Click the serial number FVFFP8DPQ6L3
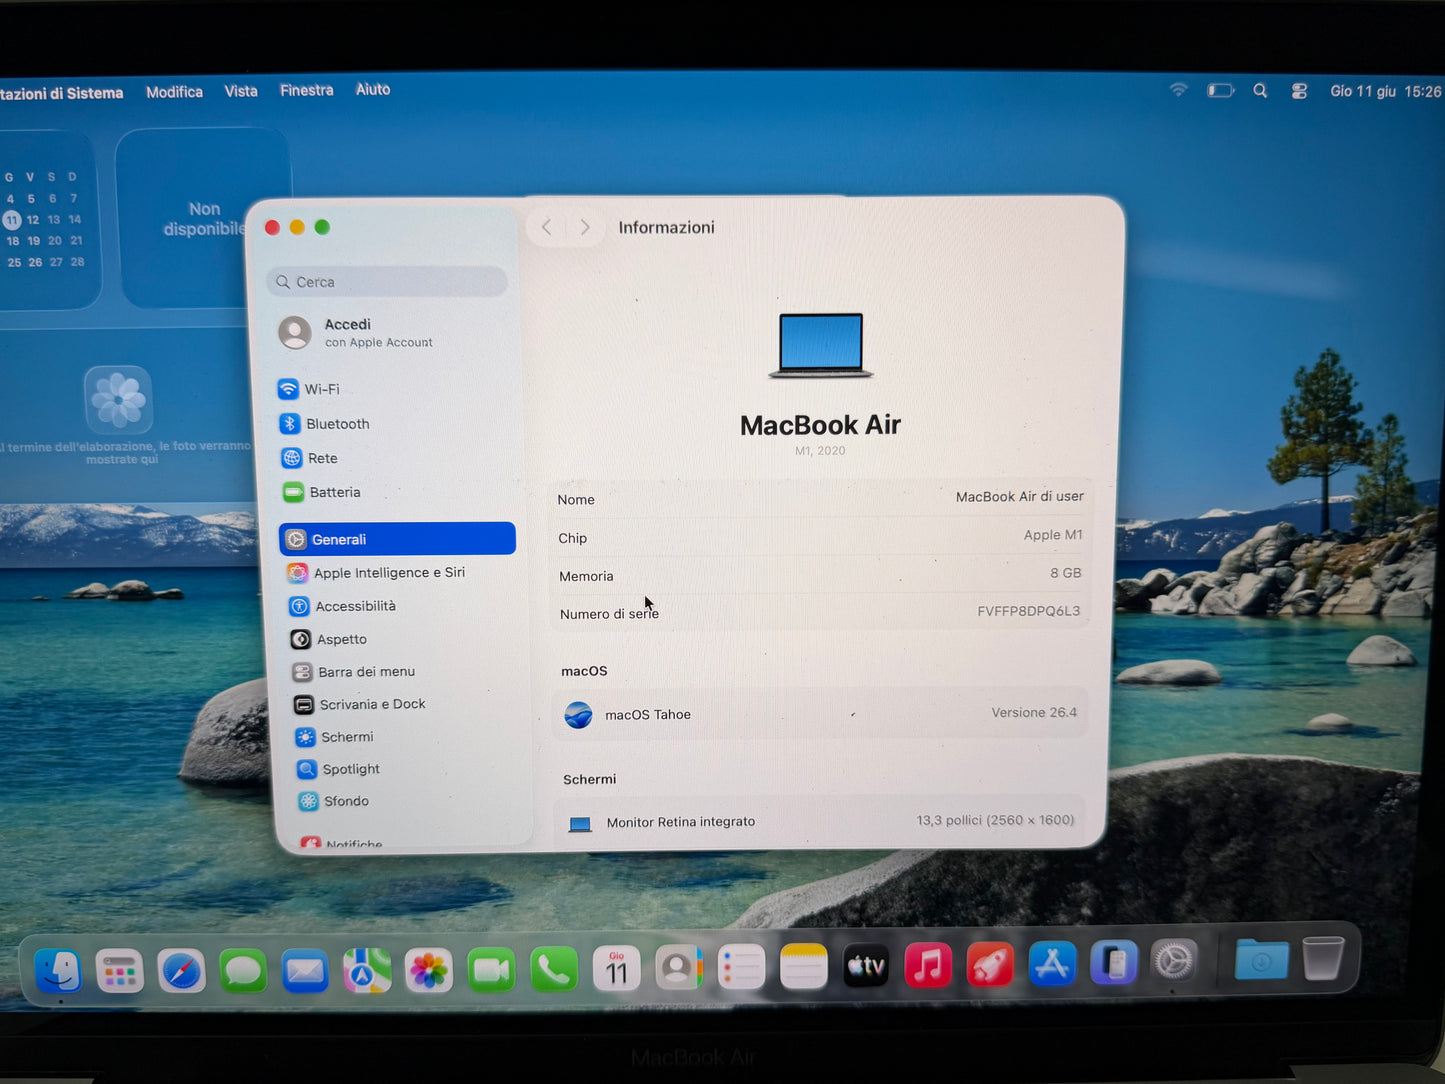This screenshot has width=1445, height=1084. (1028, 611)
